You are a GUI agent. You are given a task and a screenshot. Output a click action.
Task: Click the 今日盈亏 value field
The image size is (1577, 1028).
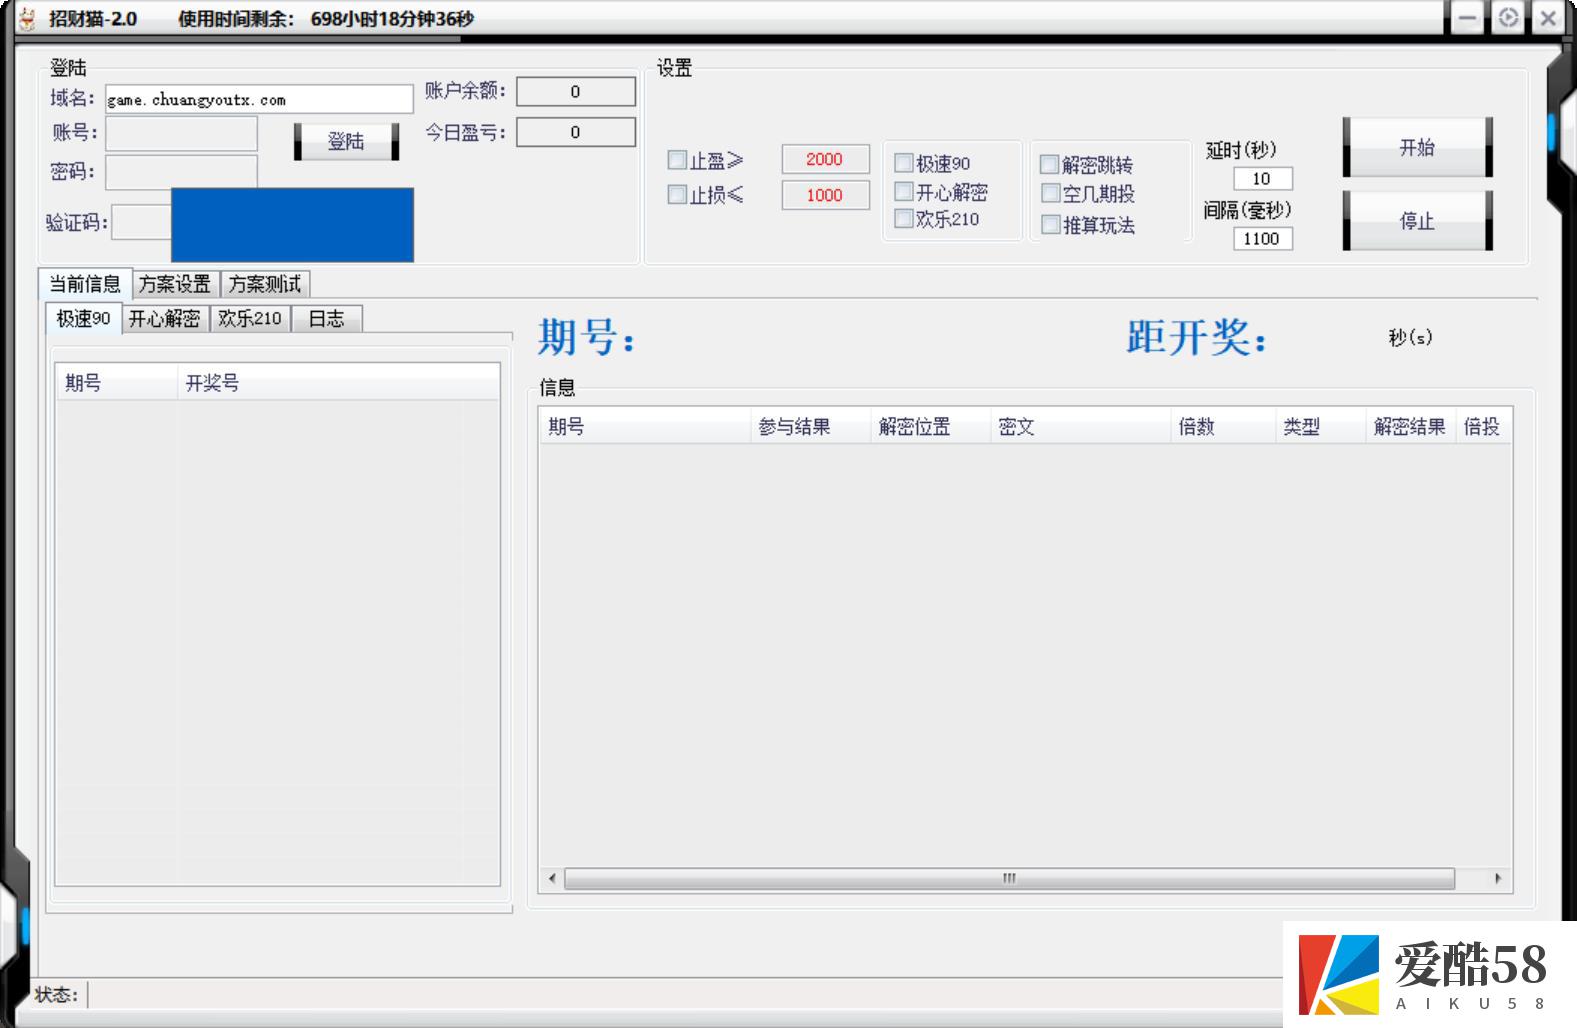pos(575,132)
